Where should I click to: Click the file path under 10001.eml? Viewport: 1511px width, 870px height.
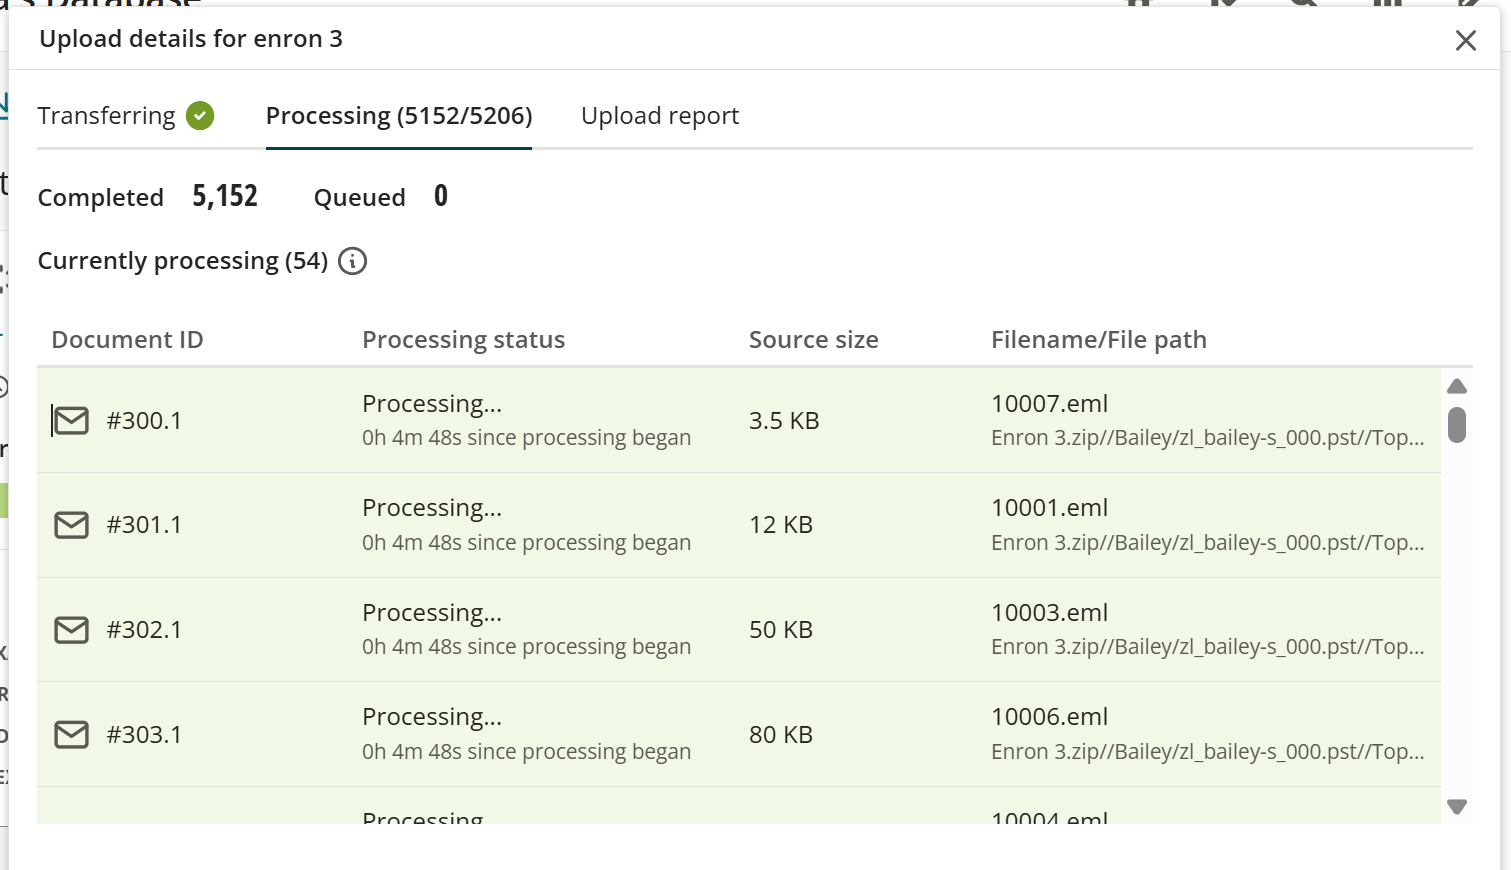pyautogui.click(x=1207, y=543)
